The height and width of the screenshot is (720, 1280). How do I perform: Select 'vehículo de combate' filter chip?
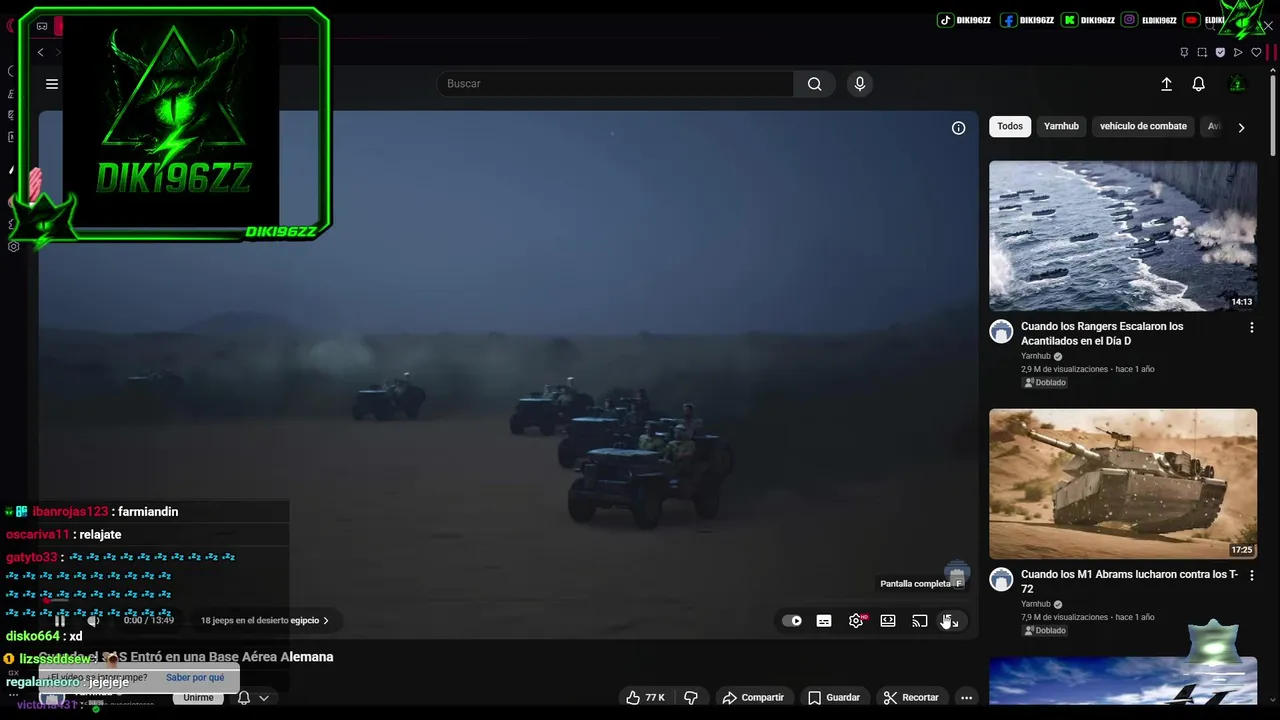pos(1143,126)
